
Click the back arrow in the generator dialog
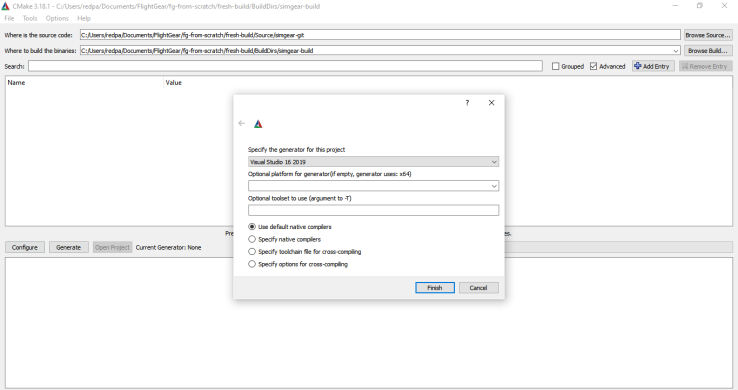tap(241, 123)
